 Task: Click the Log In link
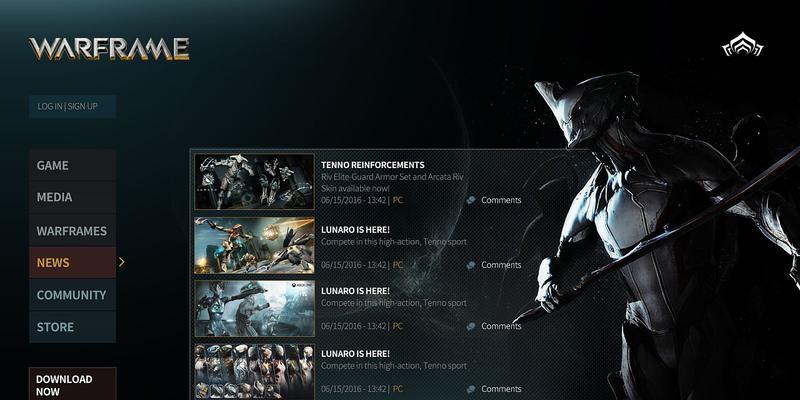49,106
